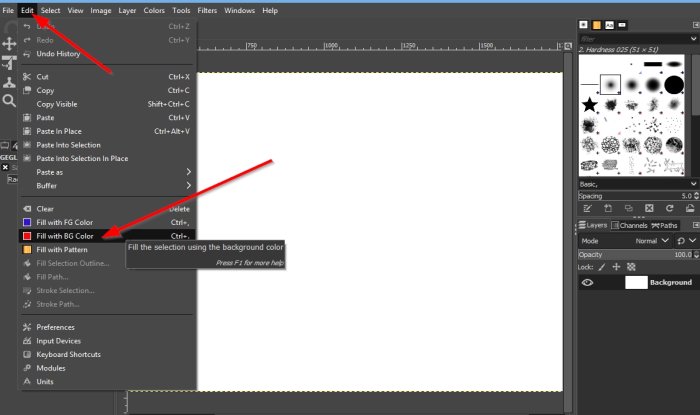Adjust the brush Spacing stepper arrows
Image resolution: width=700 pixels, height=415 pixels.
pyautogui.click(x=696, y=196)
